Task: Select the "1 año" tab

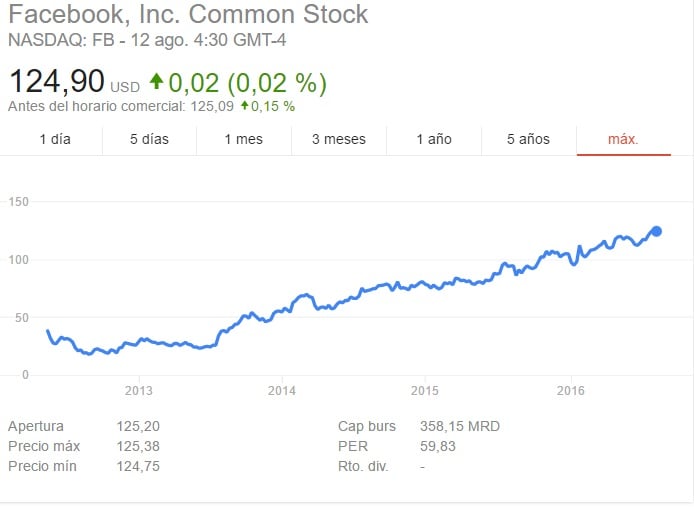Action: pyautogui.click(x=434, y=139)
